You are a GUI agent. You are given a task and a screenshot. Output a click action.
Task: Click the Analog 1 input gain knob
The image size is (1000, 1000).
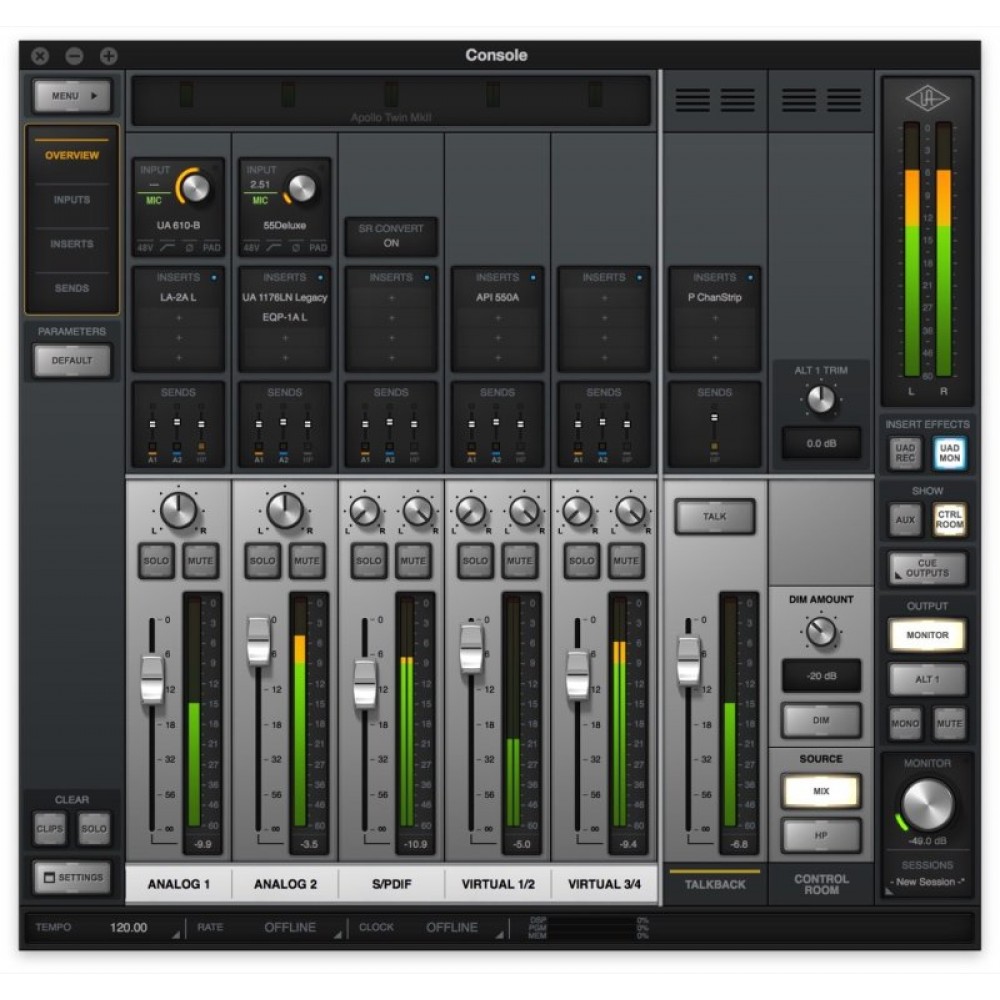(x=195, y=187)
